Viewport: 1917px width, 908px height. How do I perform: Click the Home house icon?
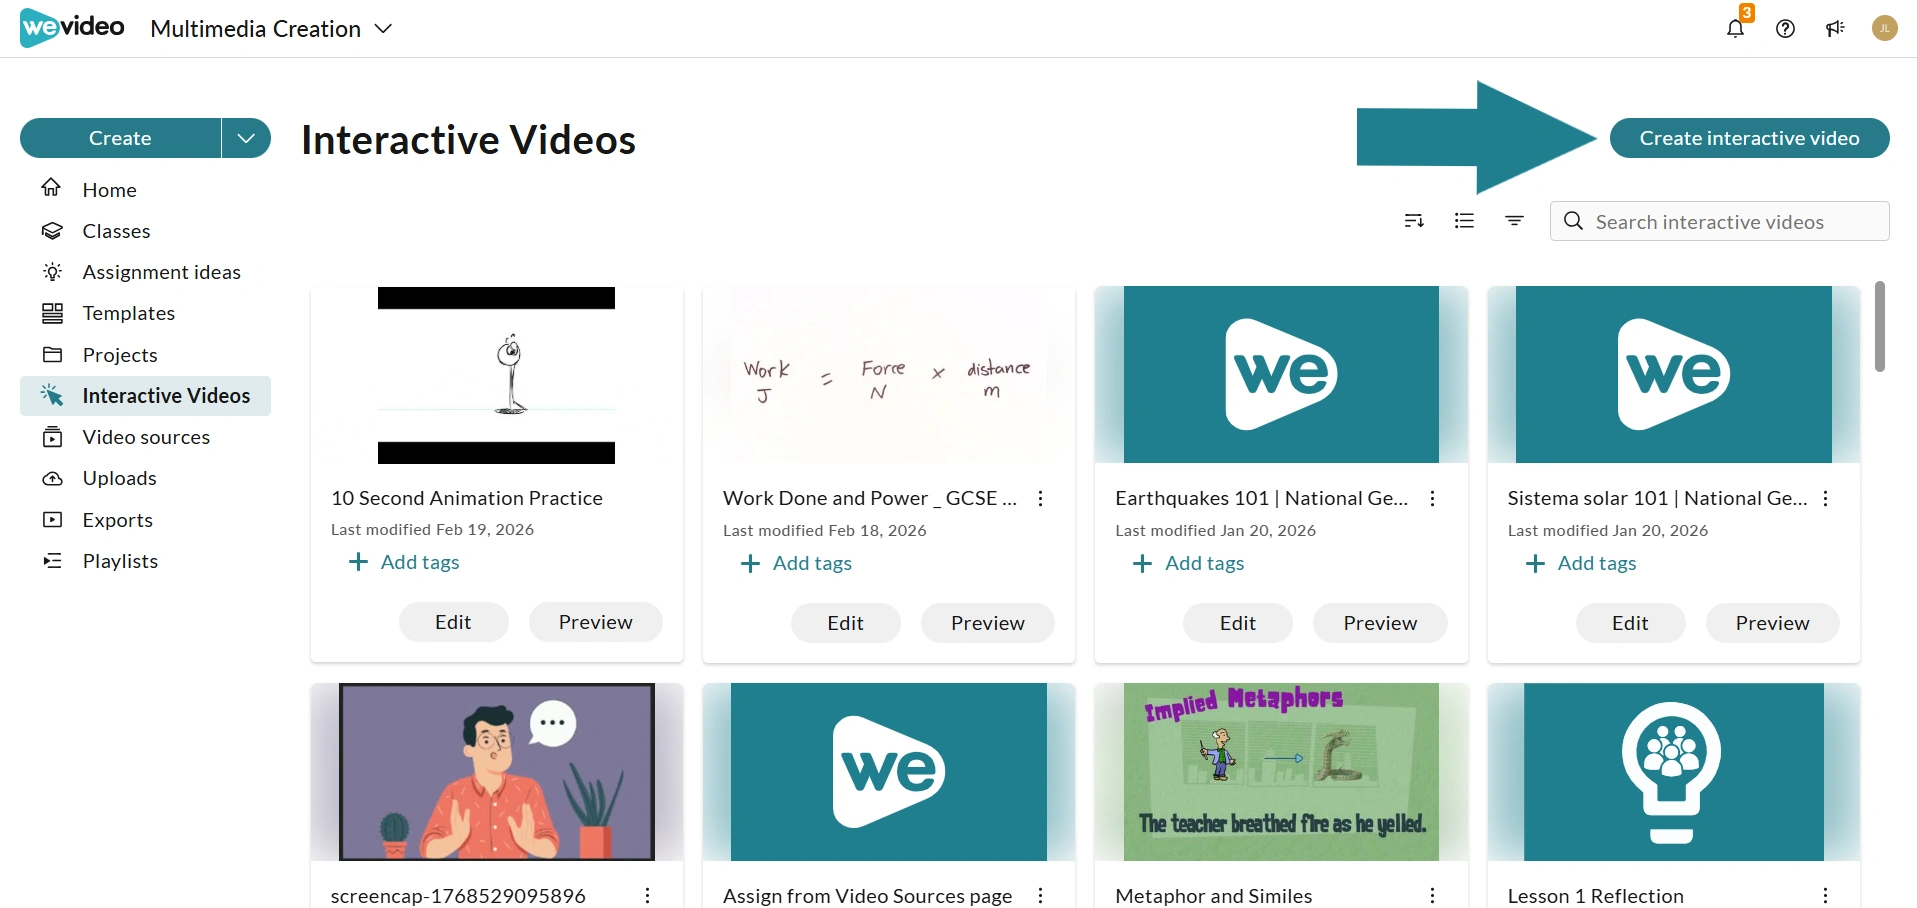[x=52, y=188]
